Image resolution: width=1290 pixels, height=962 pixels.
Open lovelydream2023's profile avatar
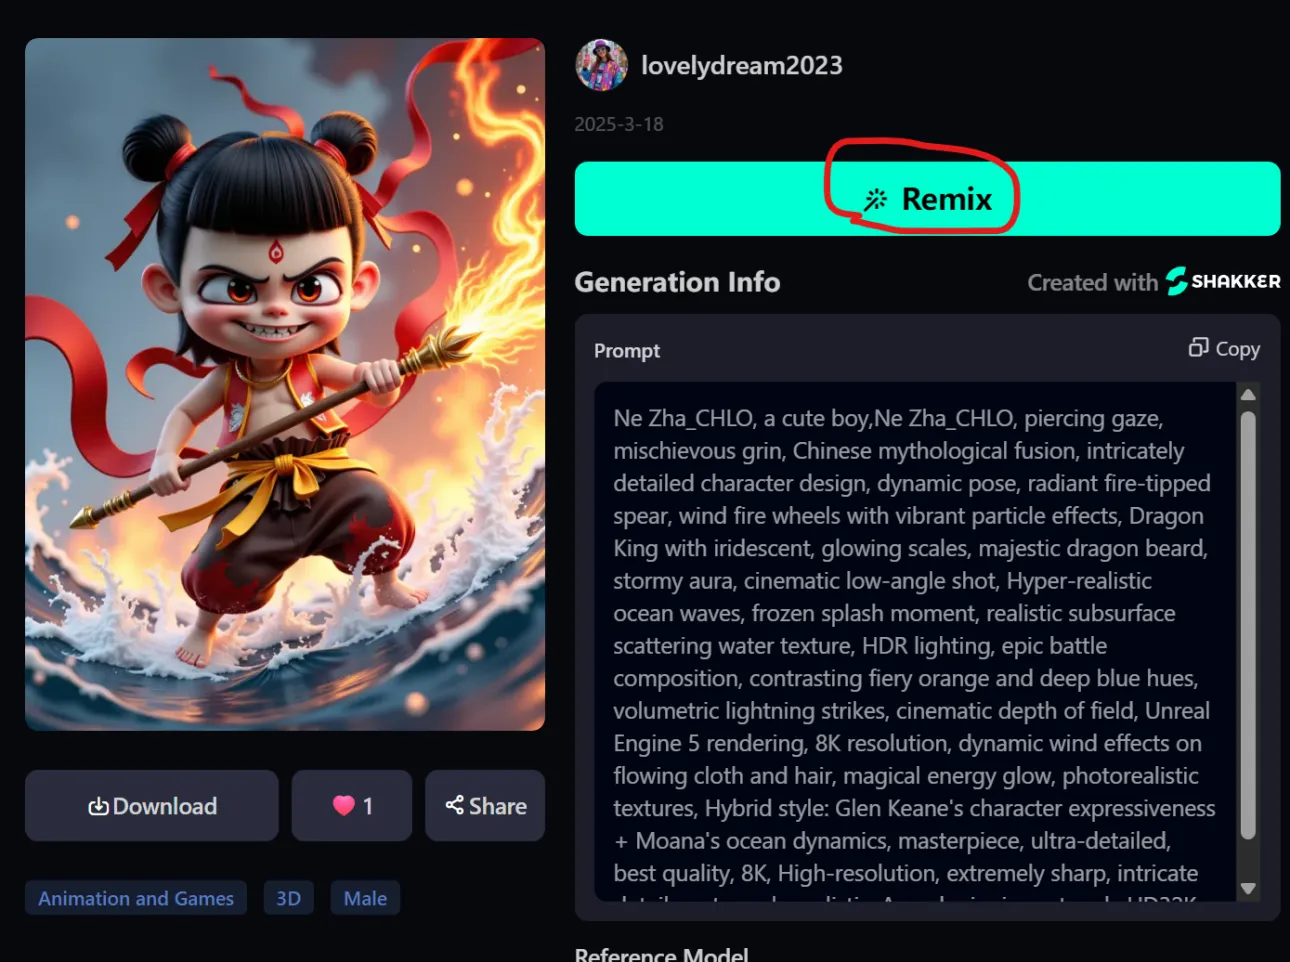(601, 65)
